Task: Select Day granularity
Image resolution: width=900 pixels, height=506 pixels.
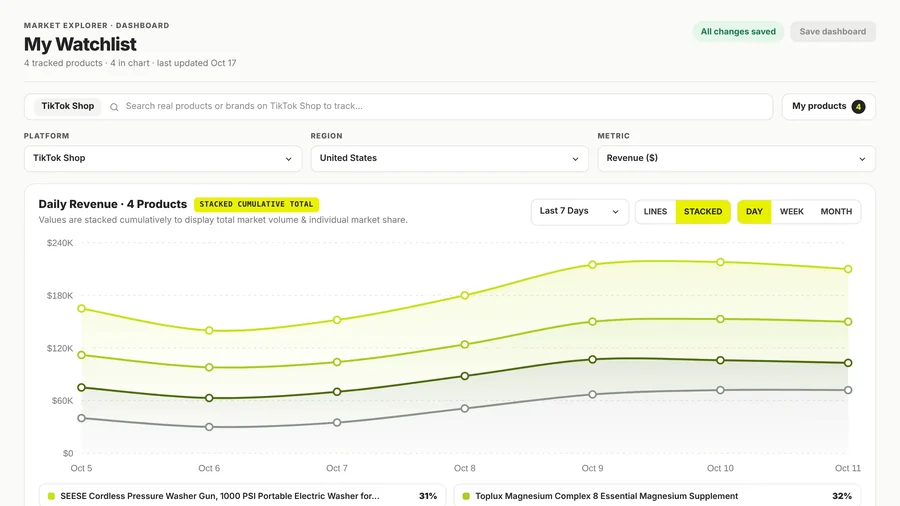Action: [x=754, y=212]
